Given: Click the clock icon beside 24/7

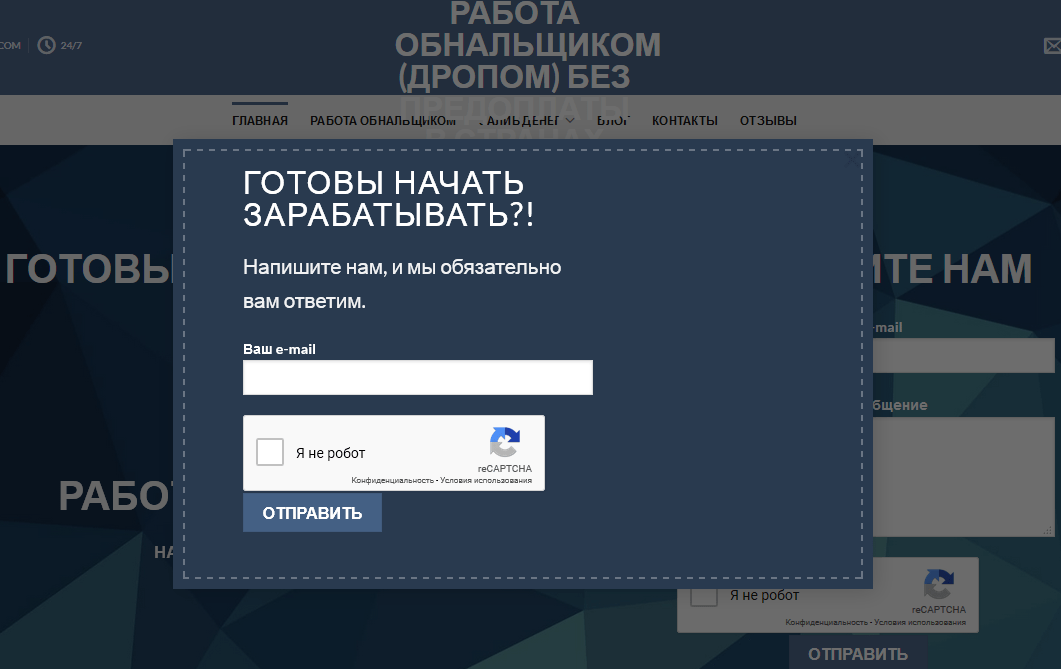Looking at the screenshot, I should click(x=46, y=45).
